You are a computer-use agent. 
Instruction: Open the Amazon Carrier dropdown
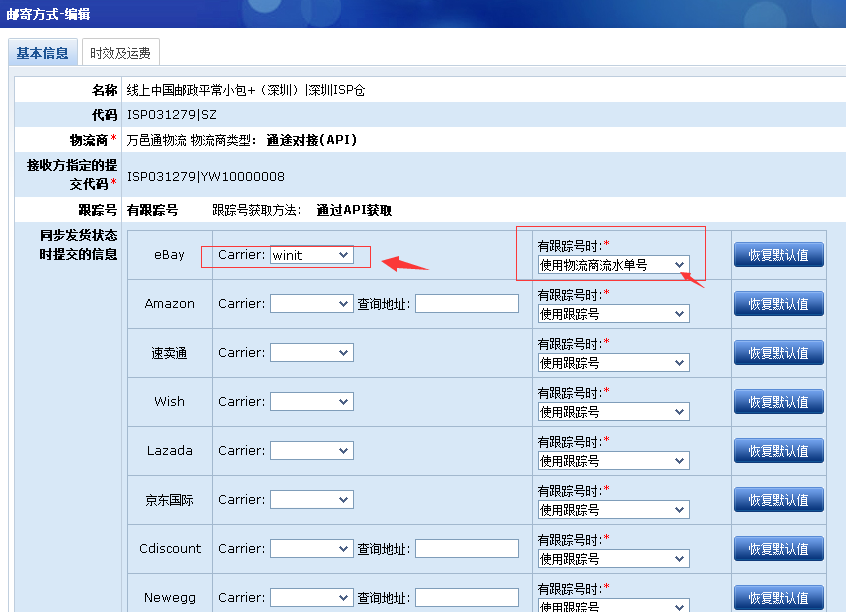click(x=311, y=304)
